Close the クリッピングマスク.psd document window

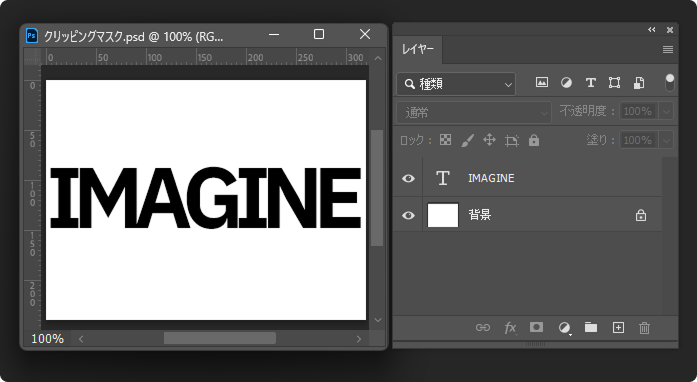[x=365, y=34]
